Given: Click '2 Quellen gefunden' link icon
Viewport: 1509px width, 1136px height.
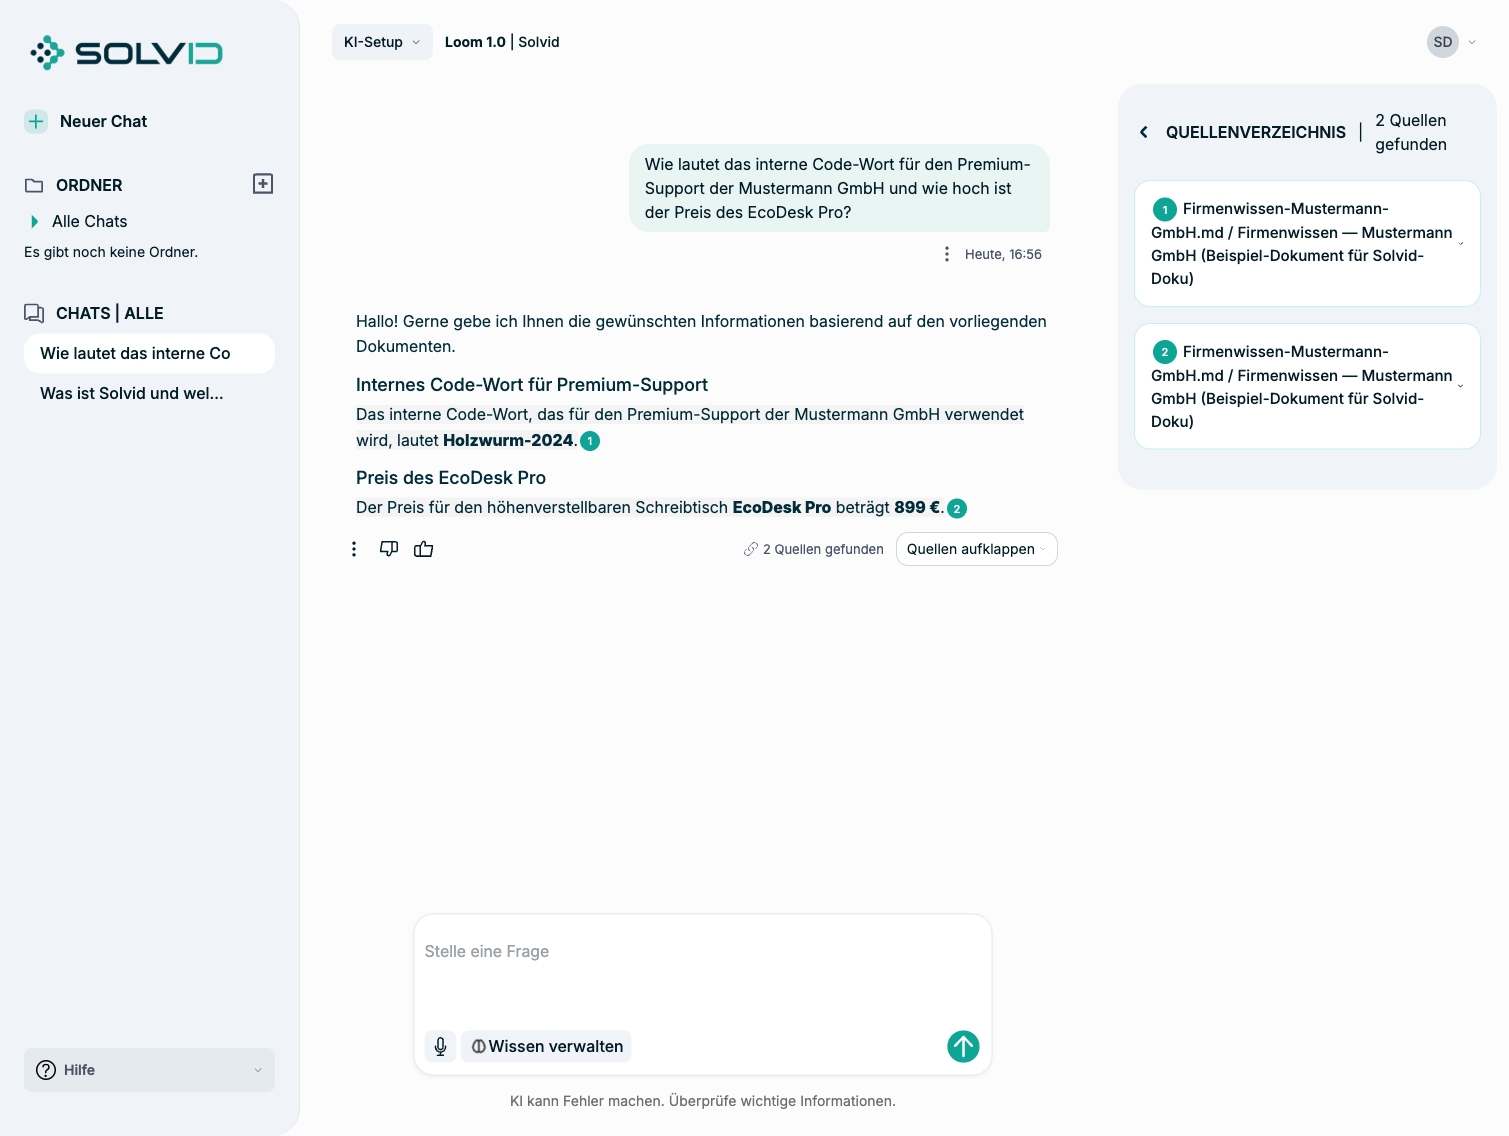Looking at the screenshot, I should (751, 549).
